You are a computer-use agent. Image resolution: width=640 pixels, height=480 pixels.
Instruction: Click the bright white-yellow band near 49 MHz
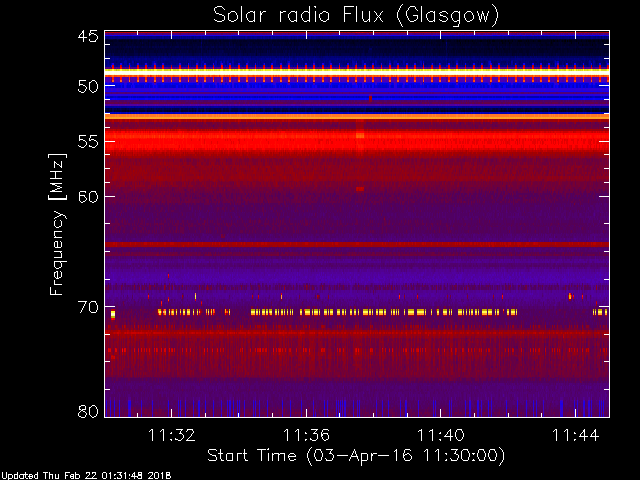tap(357, 73)
